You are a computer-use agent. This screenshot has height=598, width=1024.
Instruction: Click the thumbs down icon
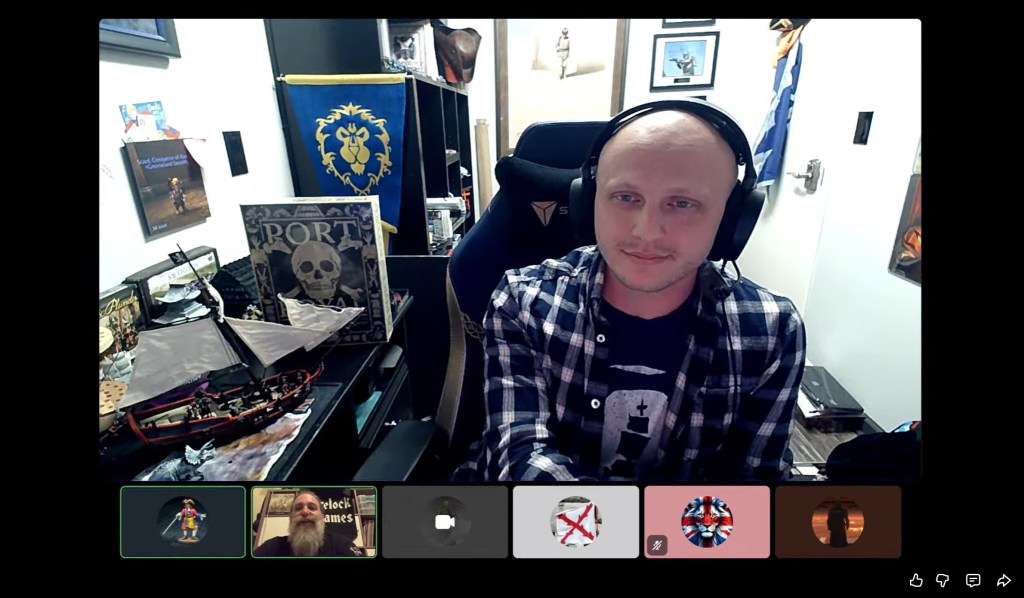point(942,580)
